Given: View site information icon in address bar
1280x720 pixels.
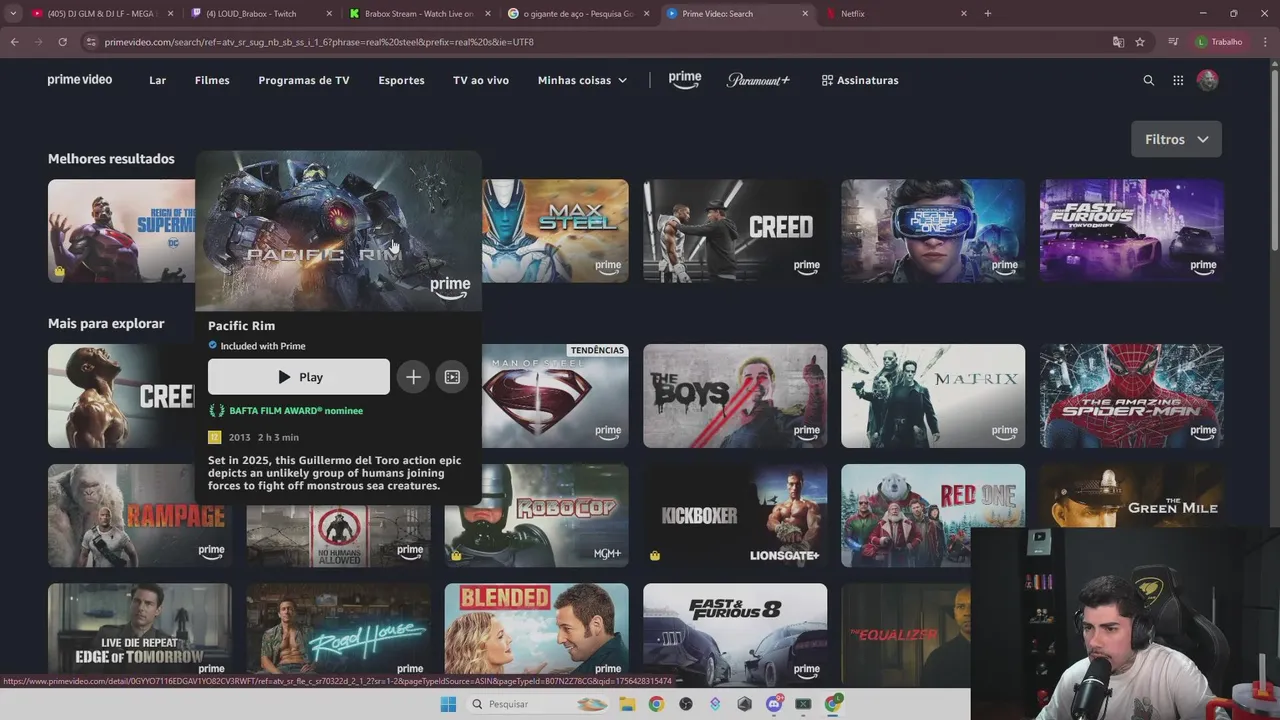Looking at the screenshot, I should [x=91, y=42].
